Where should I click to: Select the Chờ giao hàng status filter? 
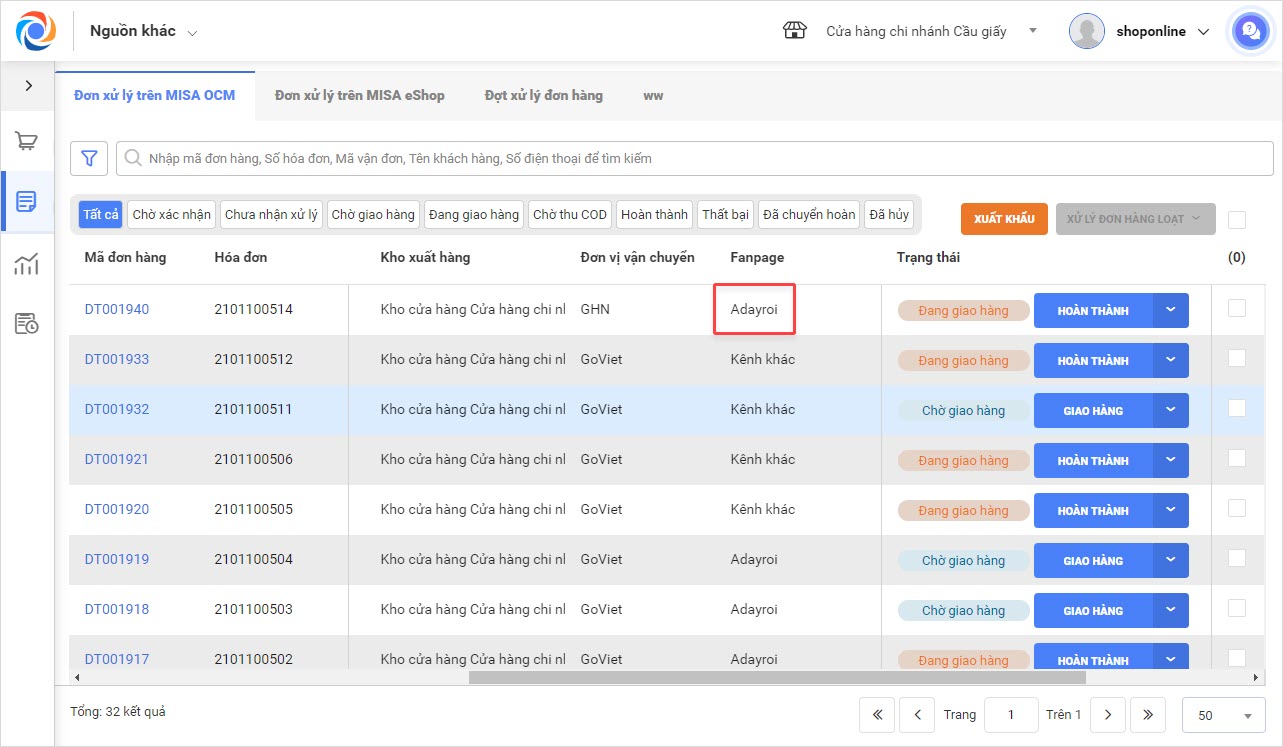(373, 215)
